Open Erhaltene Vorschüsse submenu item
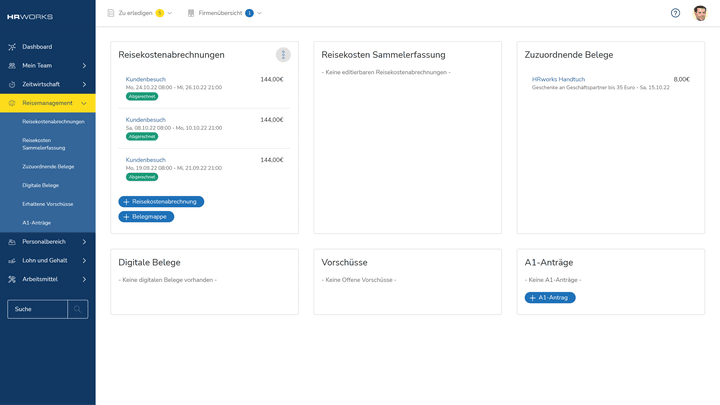Image resolution: width=720 pixels, height=405 pixels. coord(48,204)
